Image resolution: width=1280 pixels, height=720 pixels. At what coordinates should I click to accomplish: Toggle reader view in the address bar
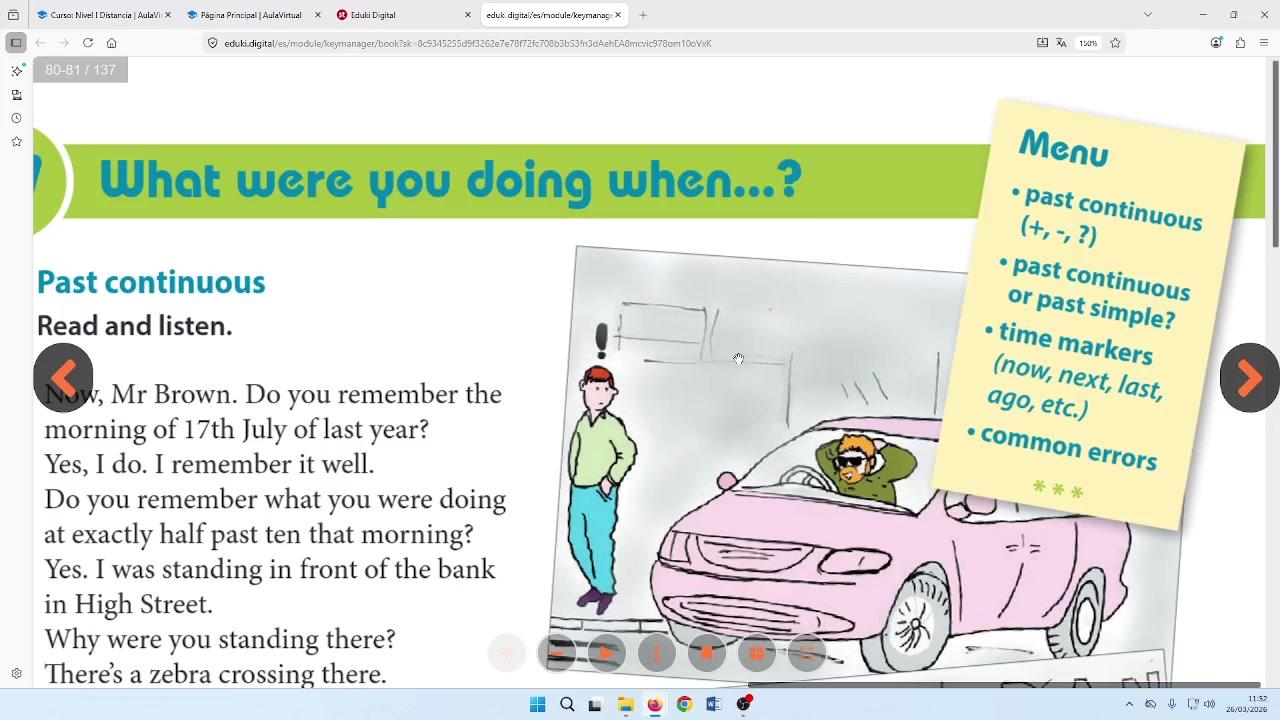(1042, 43)
